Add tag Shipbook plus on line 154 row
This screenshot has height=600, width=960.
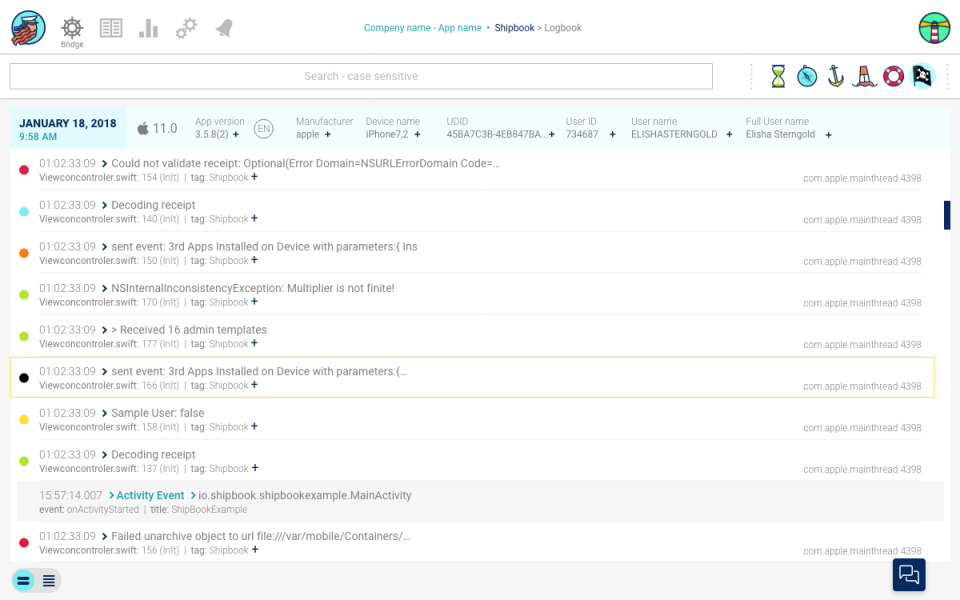pyautogui.click(x=255, y=177)
